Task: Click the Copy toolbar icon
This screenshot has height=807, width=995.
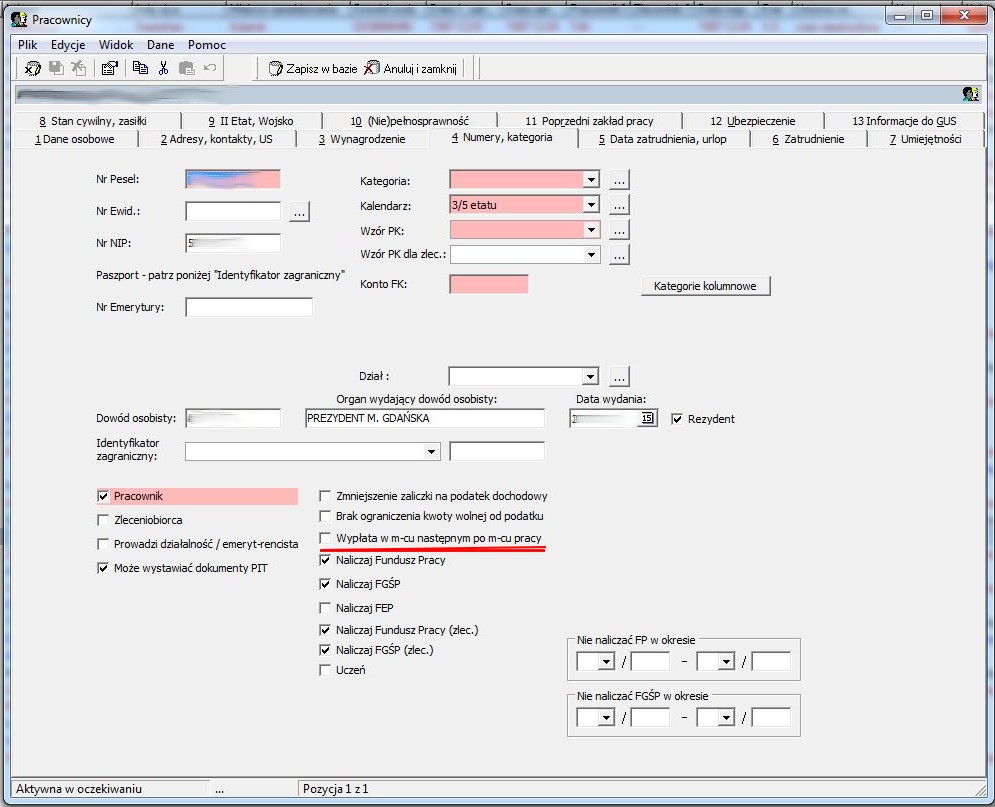Action: (140, 68)
